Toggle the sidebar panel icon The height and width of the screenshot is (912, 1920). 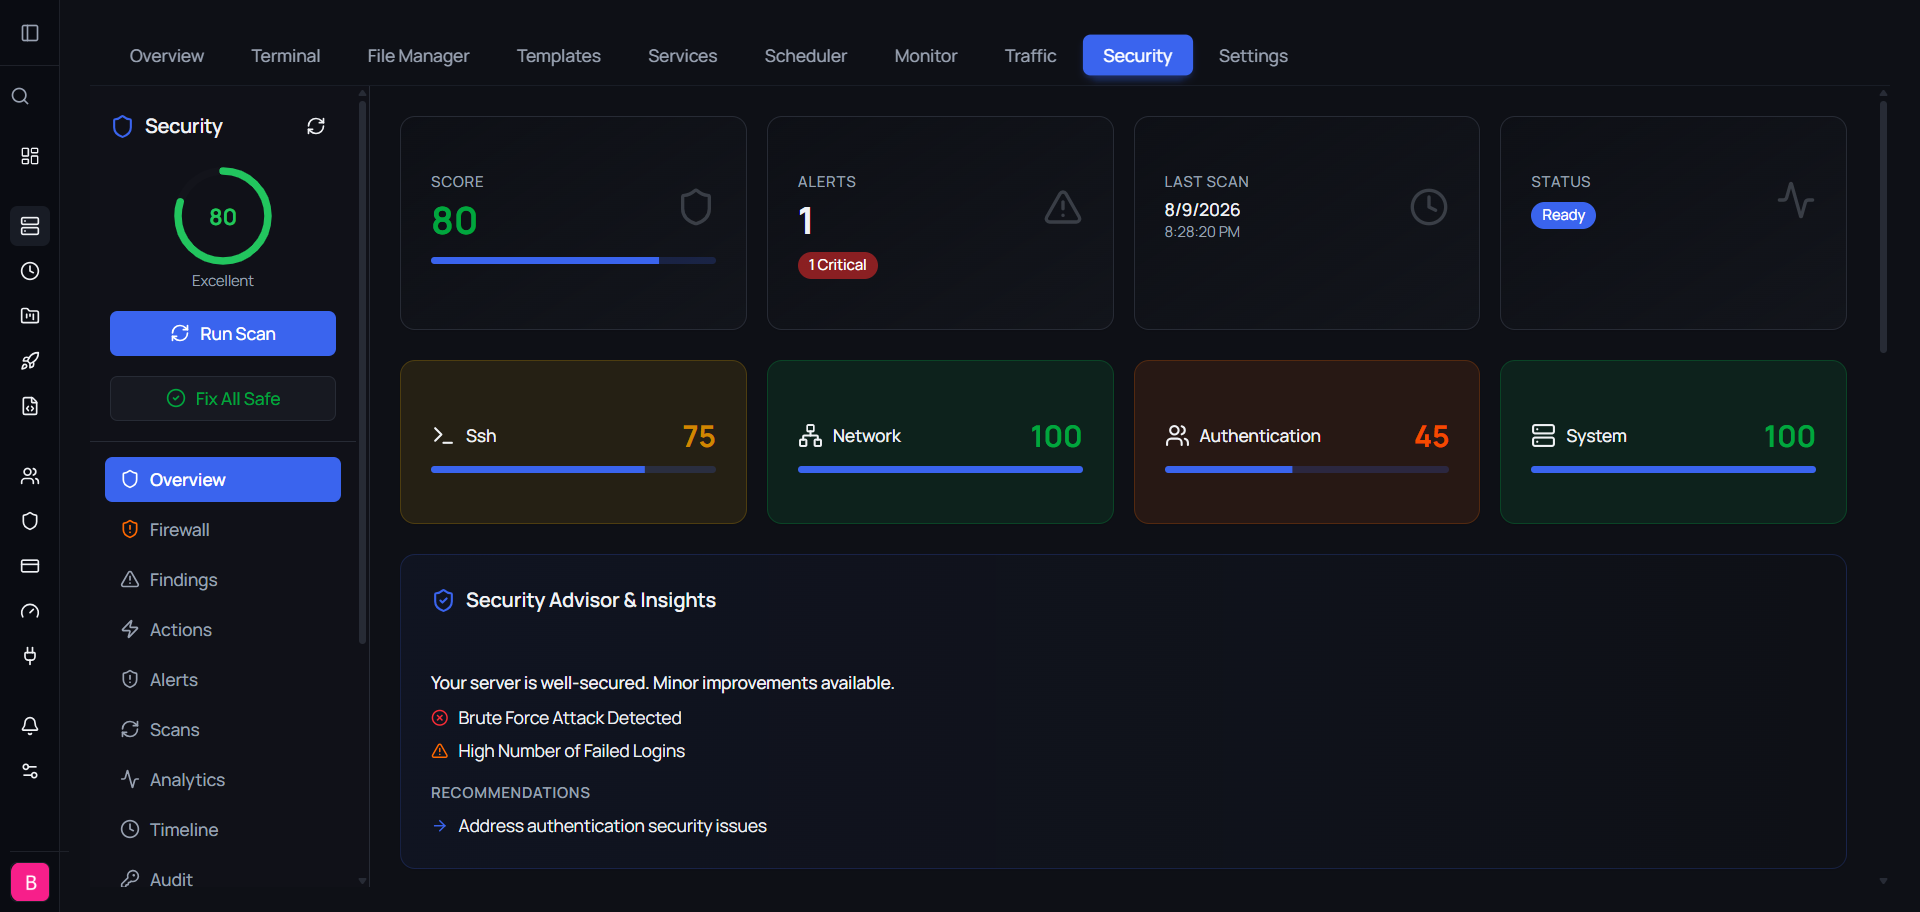30,33
